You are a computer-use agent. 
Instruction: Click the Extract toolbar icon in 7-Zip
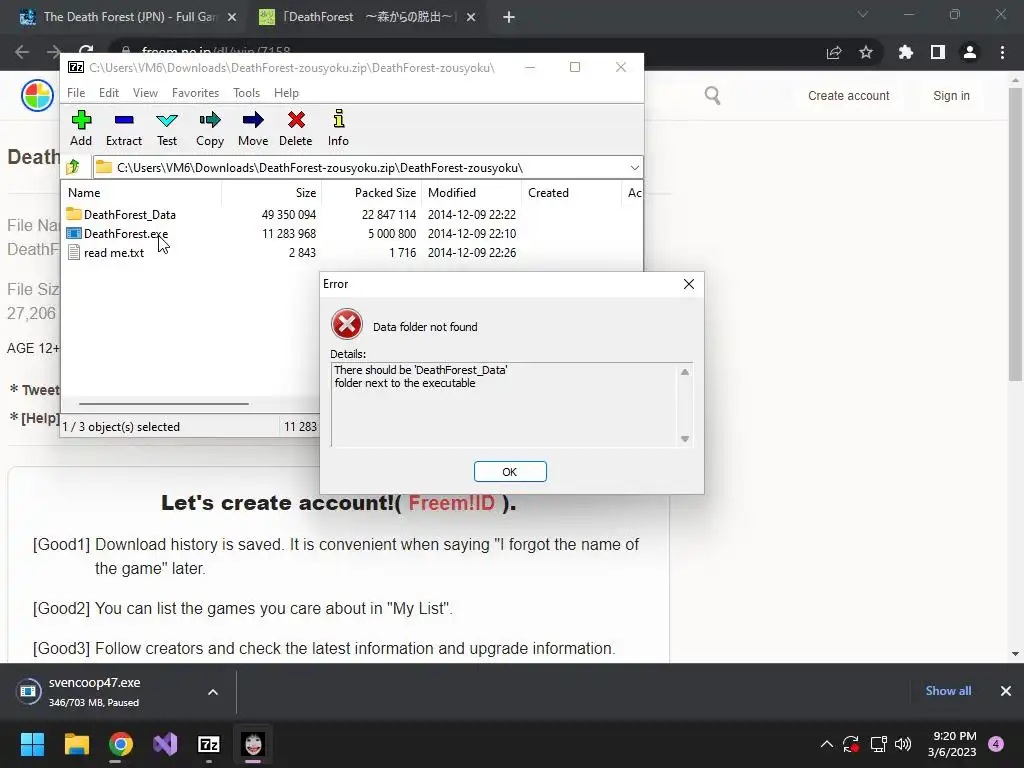123,129
